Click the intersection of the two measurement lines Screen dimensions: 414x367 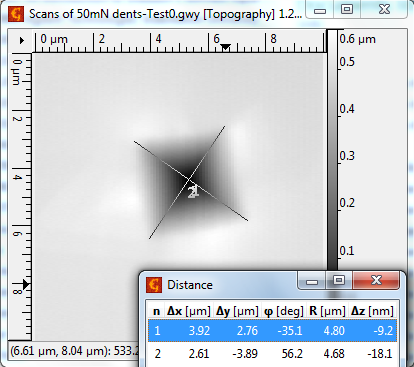(189, 180)
